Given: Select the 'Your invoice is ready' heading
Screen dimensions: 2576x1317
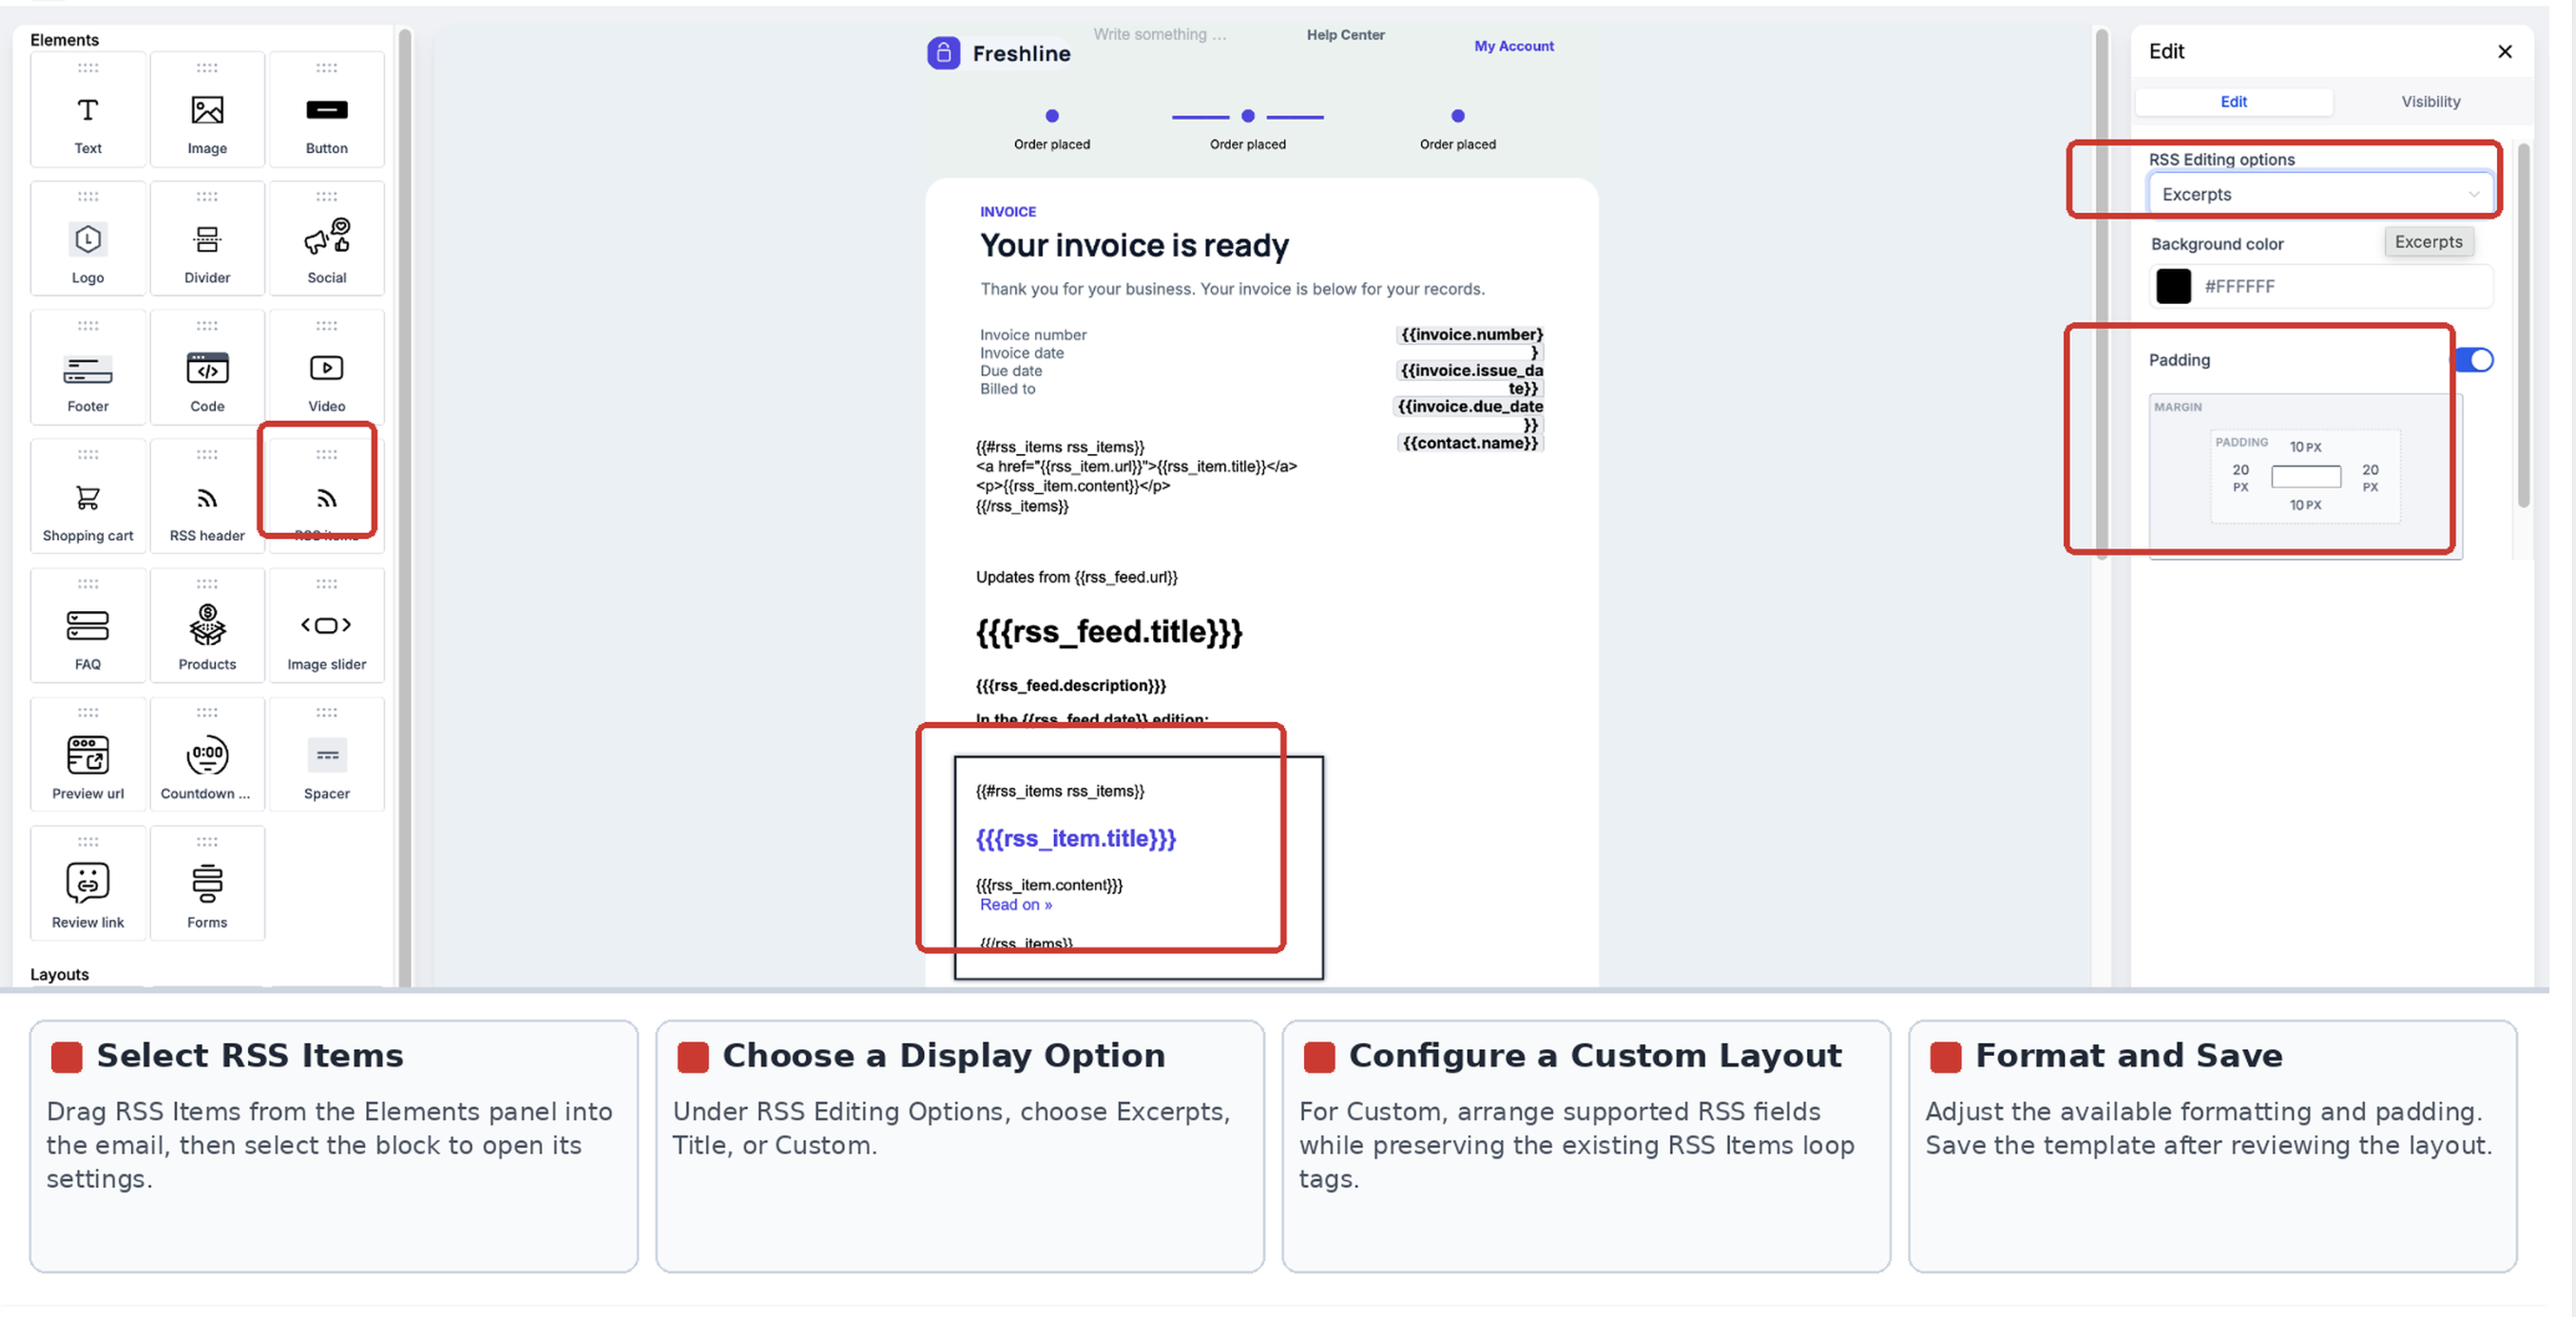Looking at the screenshot, I should tap(1134, 245).
